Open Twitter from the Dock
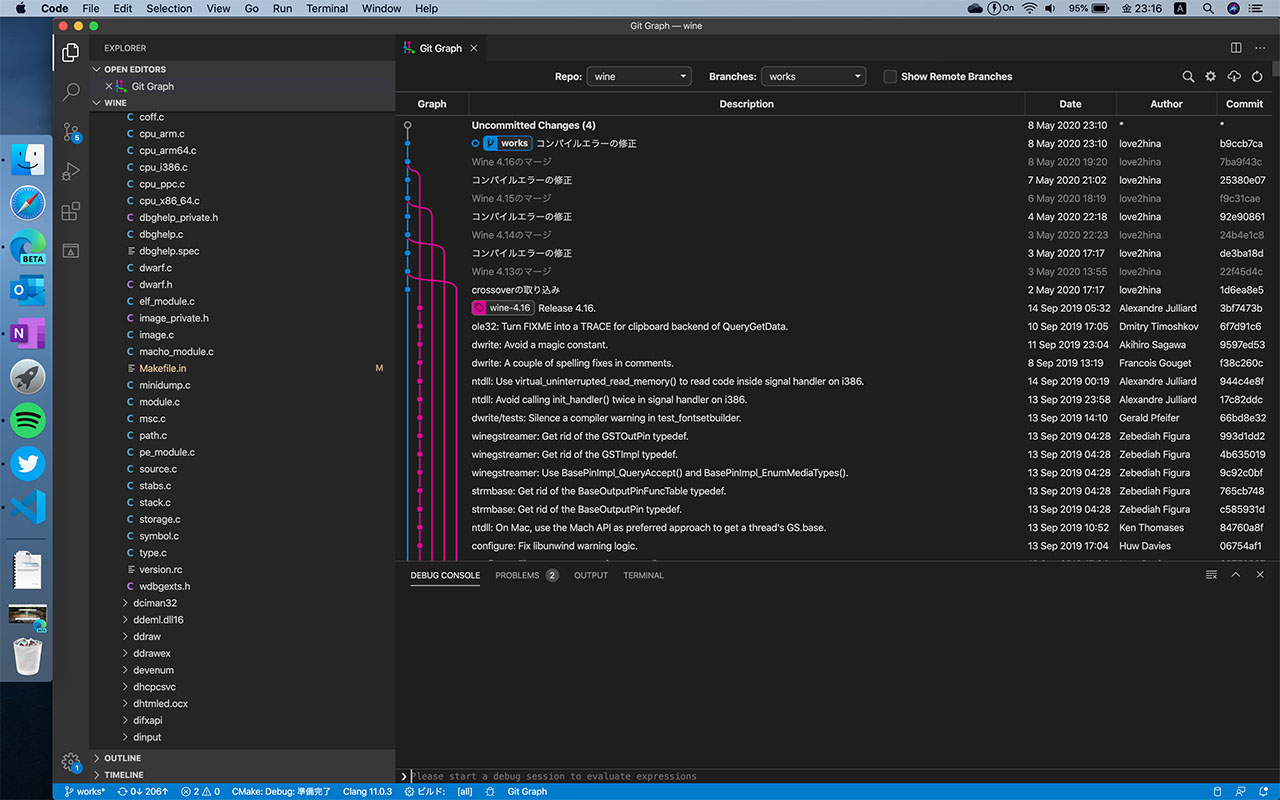 (28, 463)
